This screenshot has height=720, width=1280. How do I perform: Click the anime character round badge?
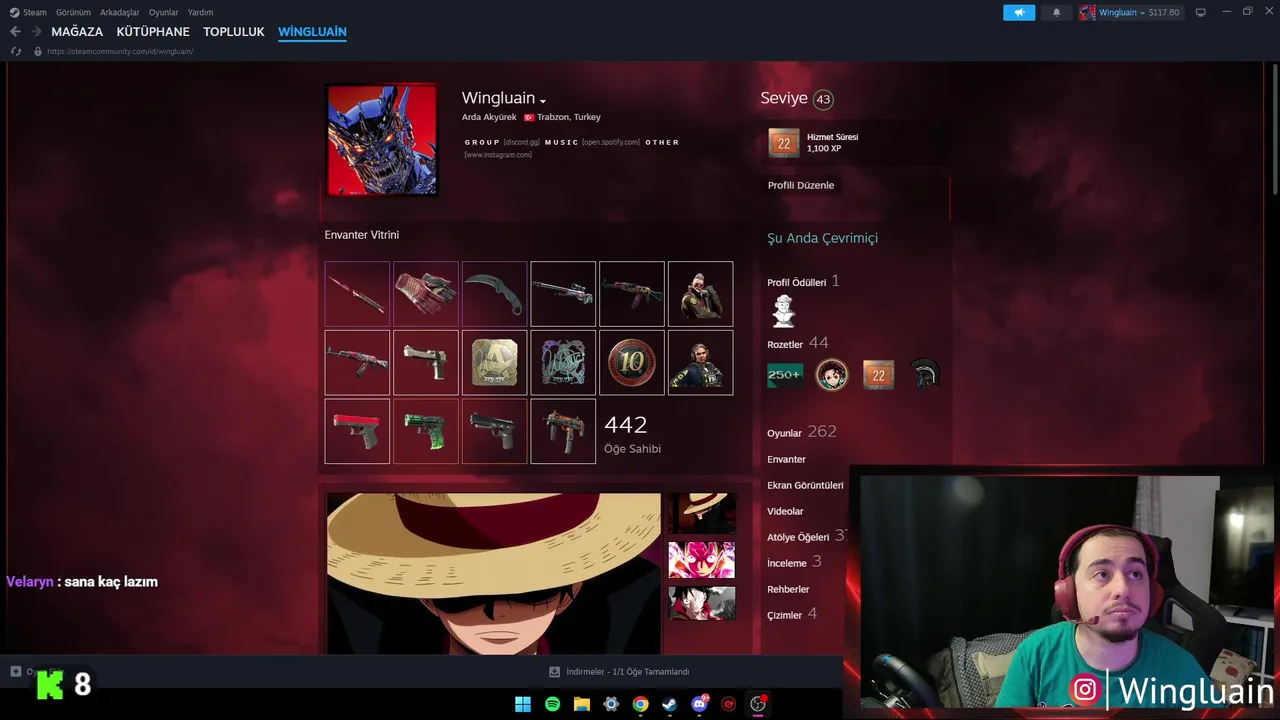pos(831,375)
